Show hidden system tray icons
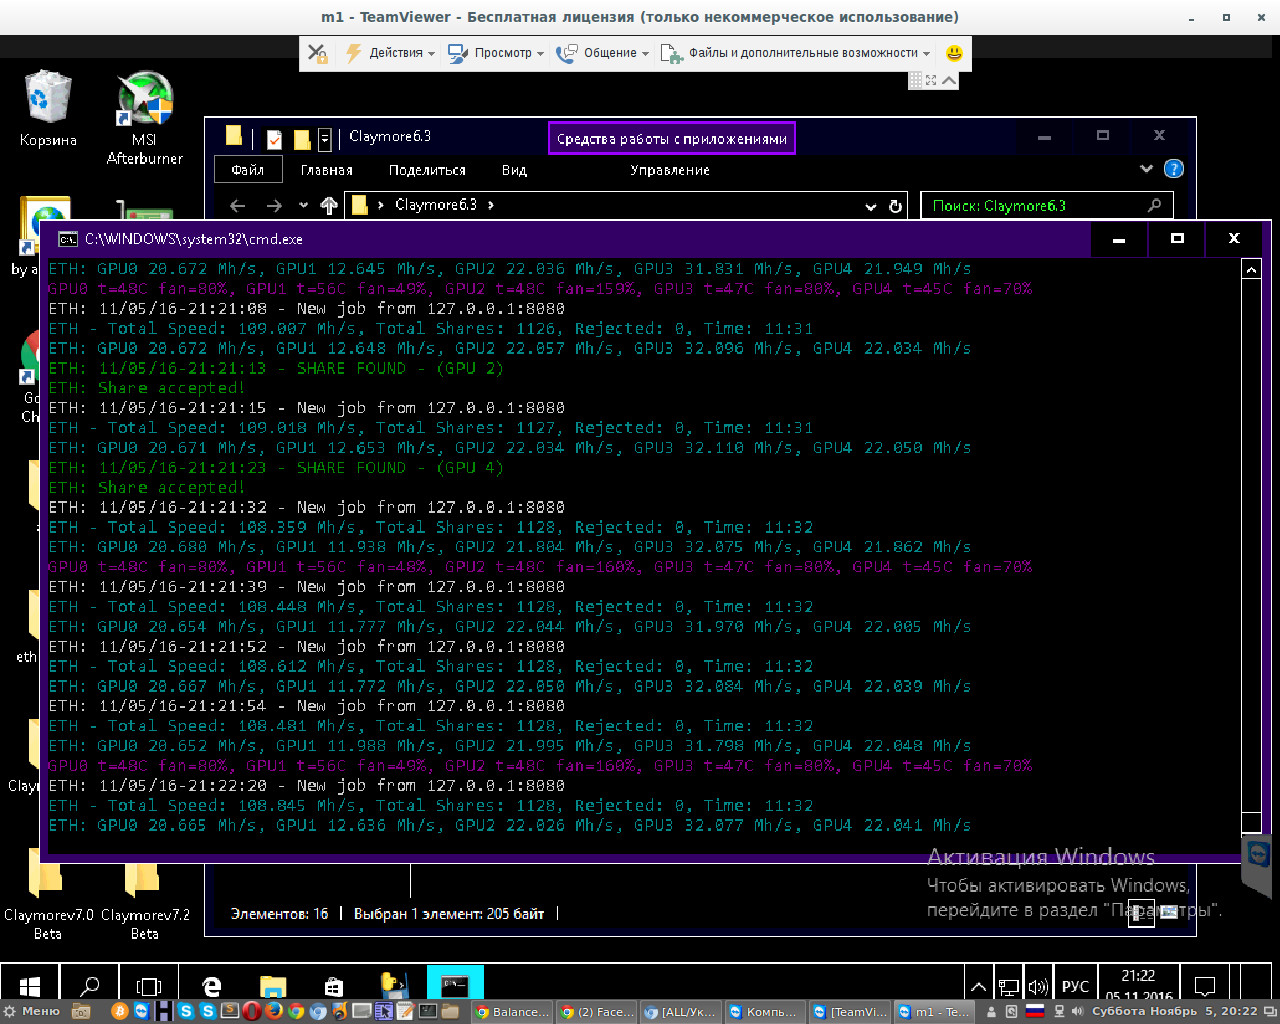1280x1024 pixels. [978, 987]
